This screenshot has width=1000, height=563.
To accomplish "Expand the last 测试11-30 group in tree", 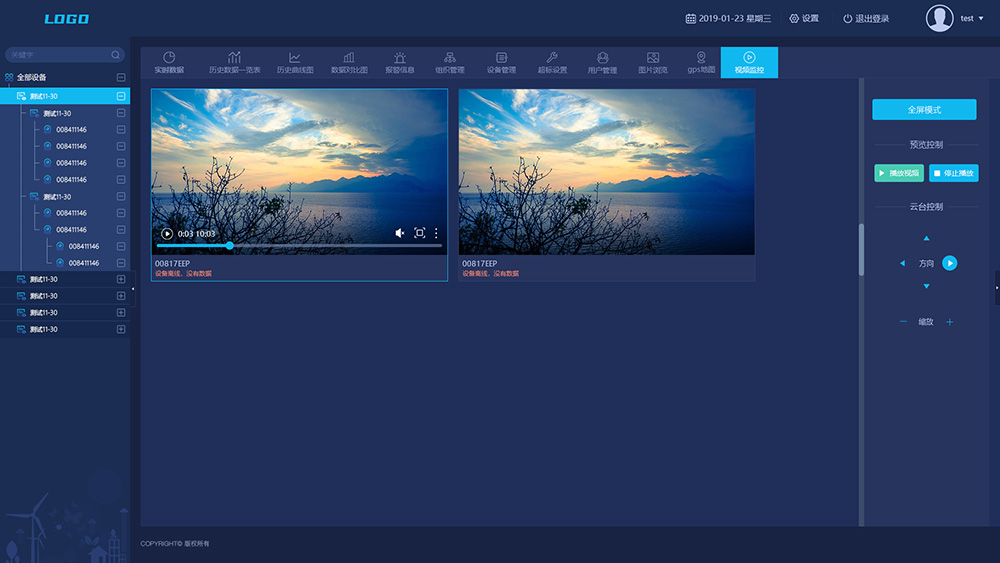I will coord(121,330).
